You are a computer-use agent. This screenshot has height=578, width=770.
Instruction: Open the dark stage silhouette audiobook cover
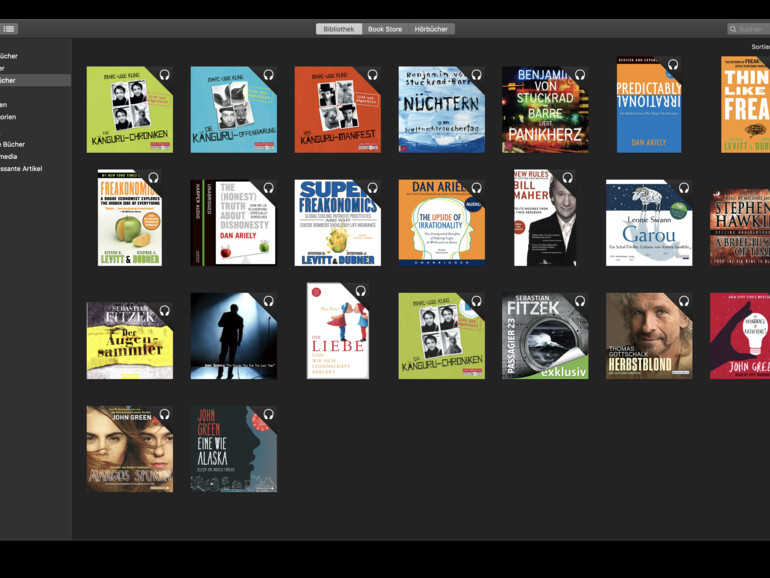(x=234, y=336)
